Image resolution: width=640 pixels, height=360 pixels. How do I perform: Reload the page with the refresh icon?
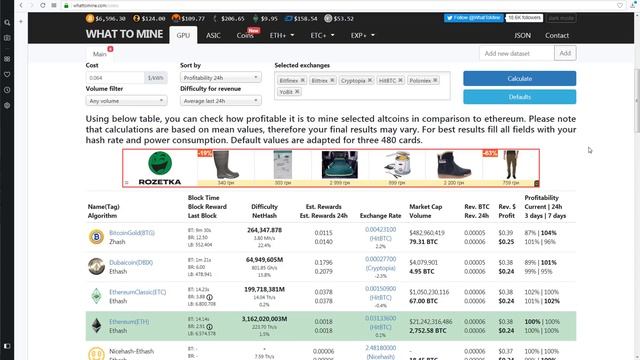pyautogui.click(x=42, y=5)
